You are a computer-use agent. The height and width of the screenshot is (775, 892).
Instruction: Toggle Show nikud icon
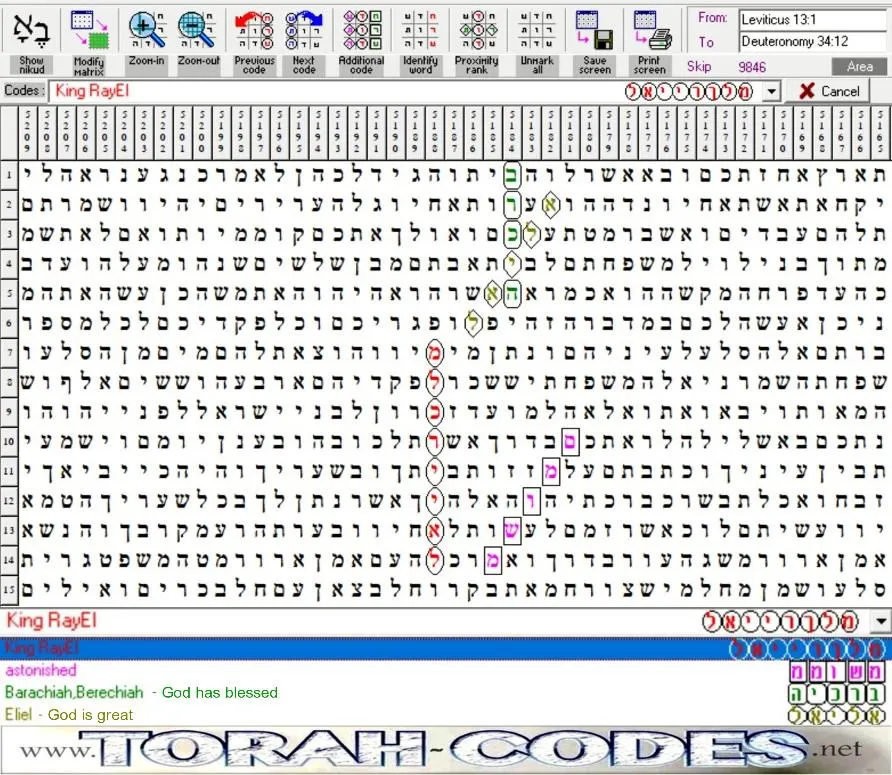point(31,42)
